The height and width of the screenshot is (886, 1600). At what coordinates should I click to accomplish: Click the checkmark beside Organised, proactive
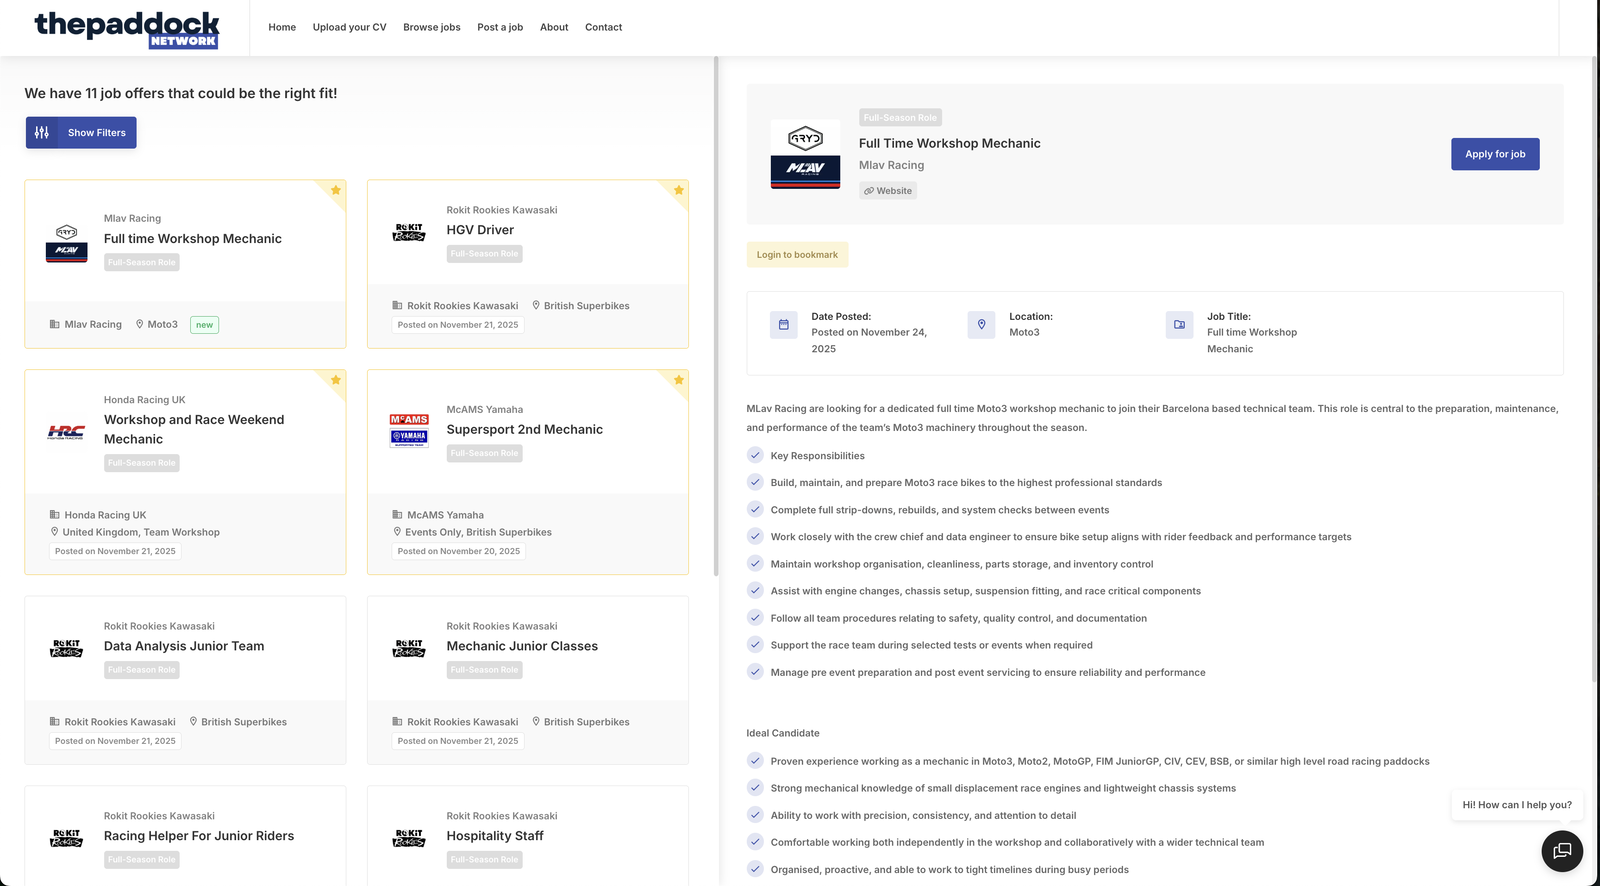pyautogui.click(x=755, y=869)
